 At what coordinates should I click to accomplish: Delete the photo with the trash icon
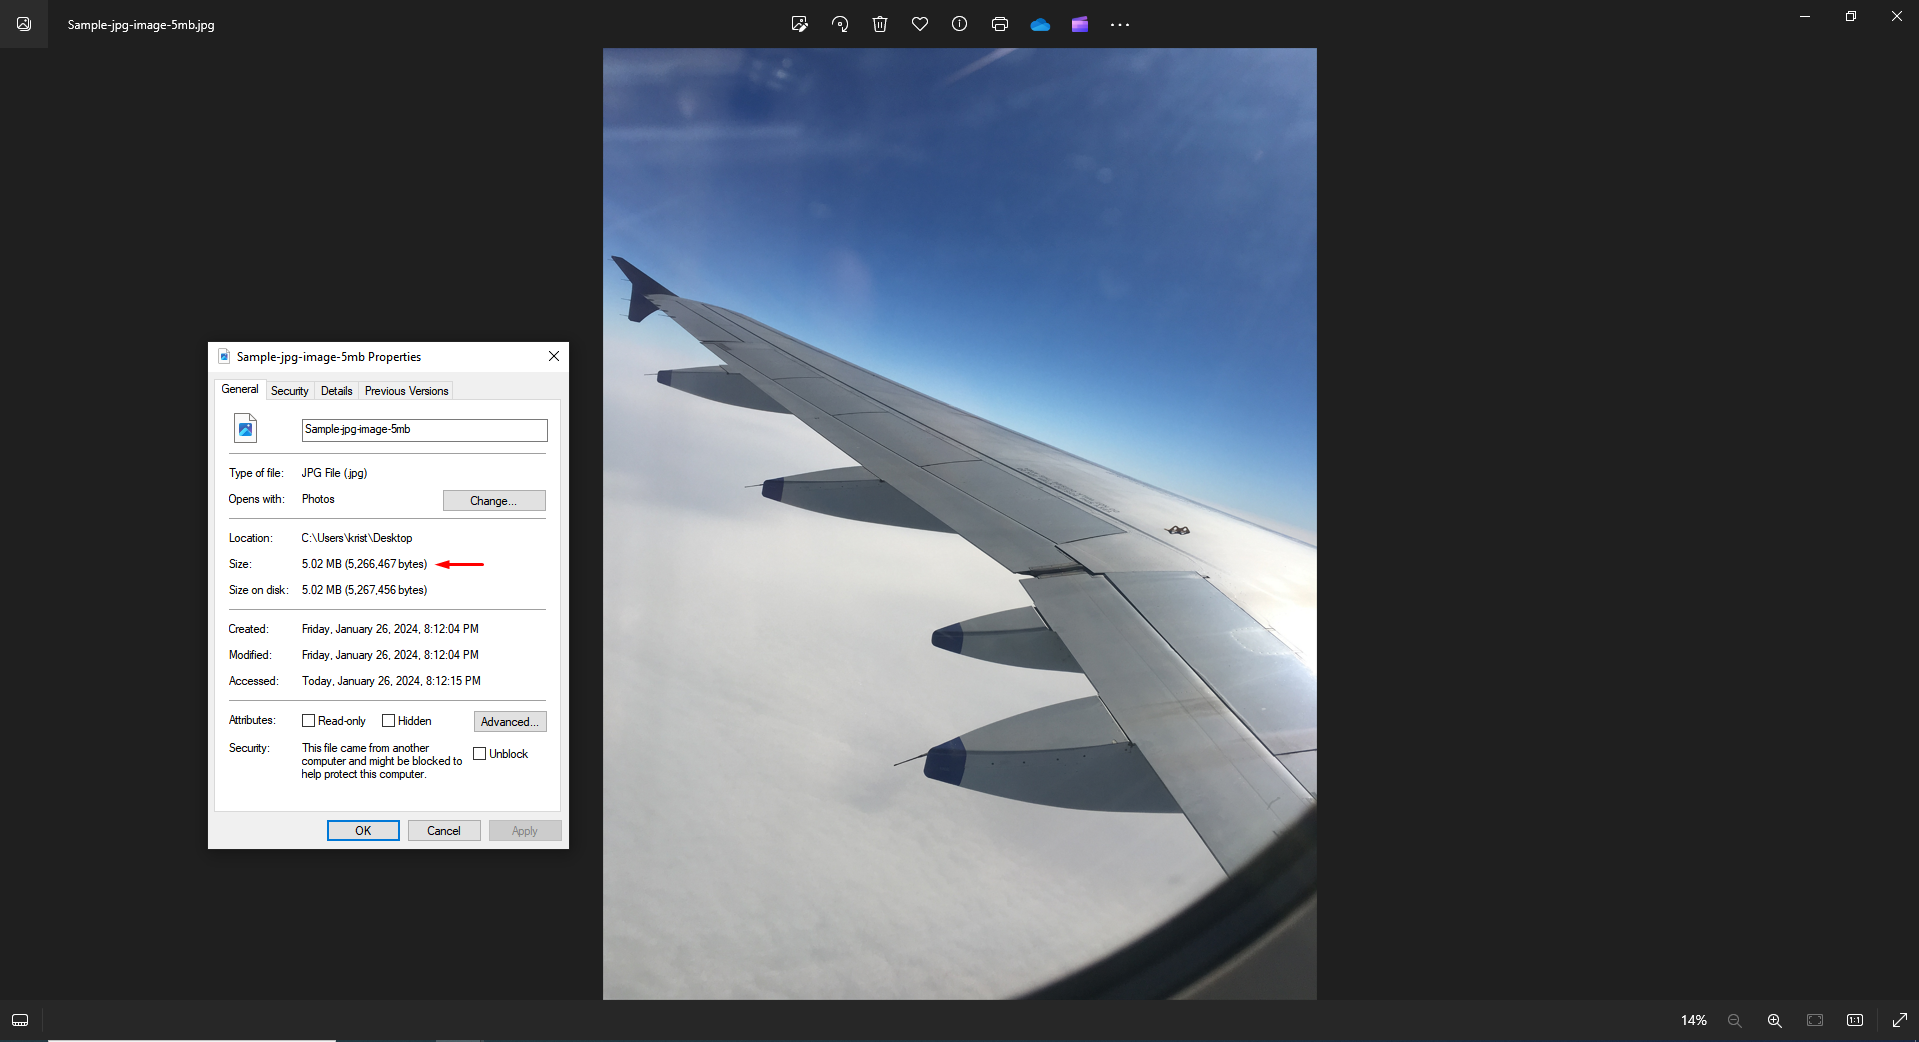[880, 24]
